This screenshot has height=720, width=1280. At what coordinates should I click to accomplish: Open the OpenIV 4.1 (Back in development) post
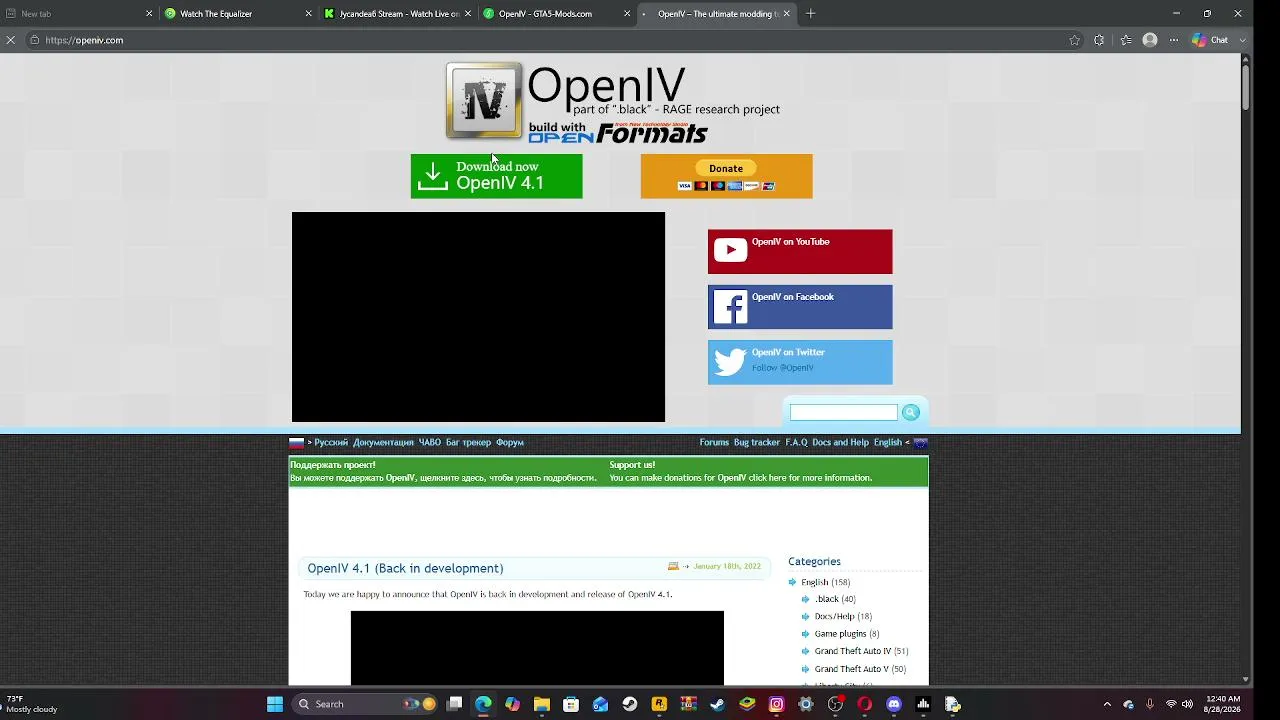click(405, 568)
